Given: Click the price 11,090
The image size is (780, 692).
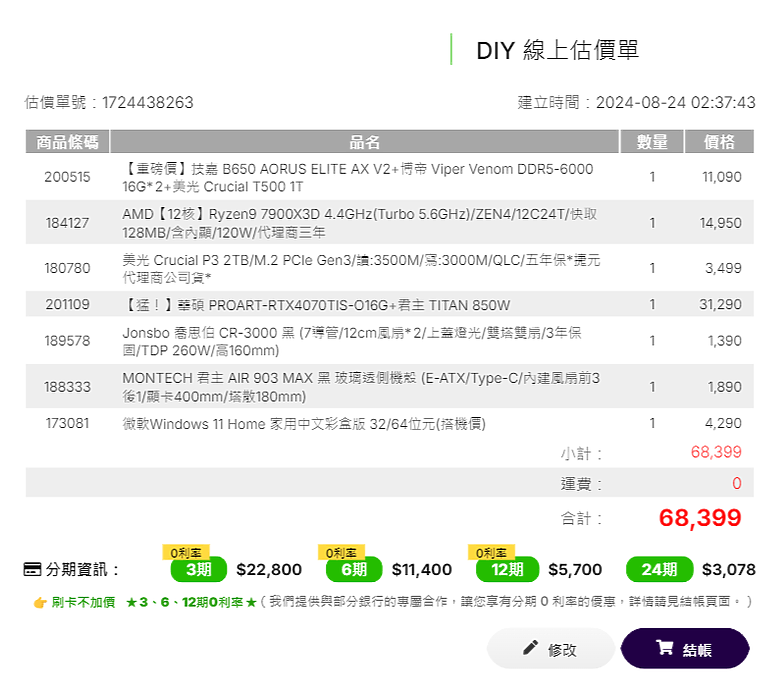Looking at the screenshot, I should pos(721,177).
